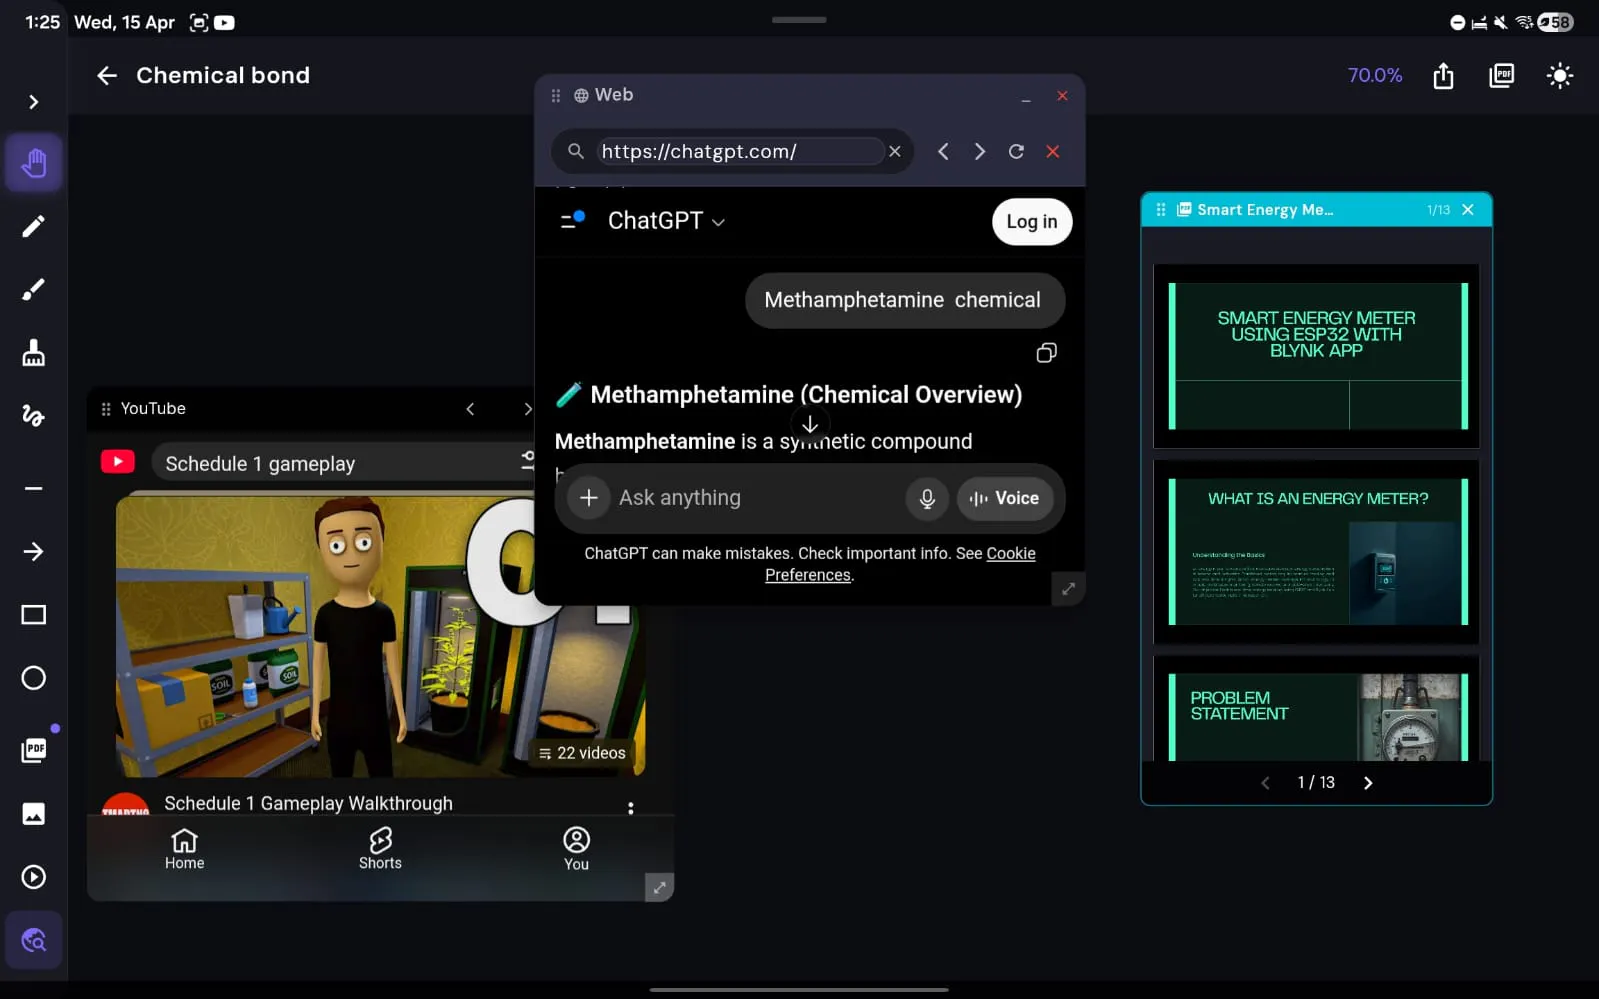Open the ChatGPT sidebar menu

coord(572,220)
